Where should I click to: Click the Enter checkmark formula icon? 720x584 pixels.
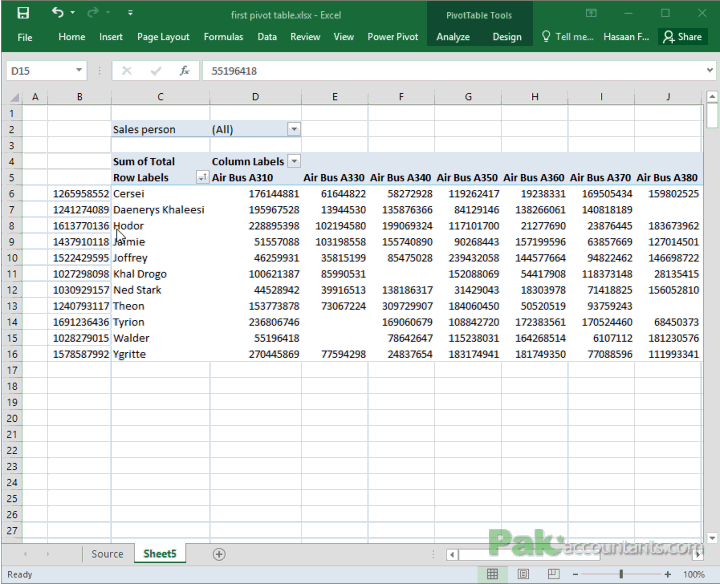156,71
